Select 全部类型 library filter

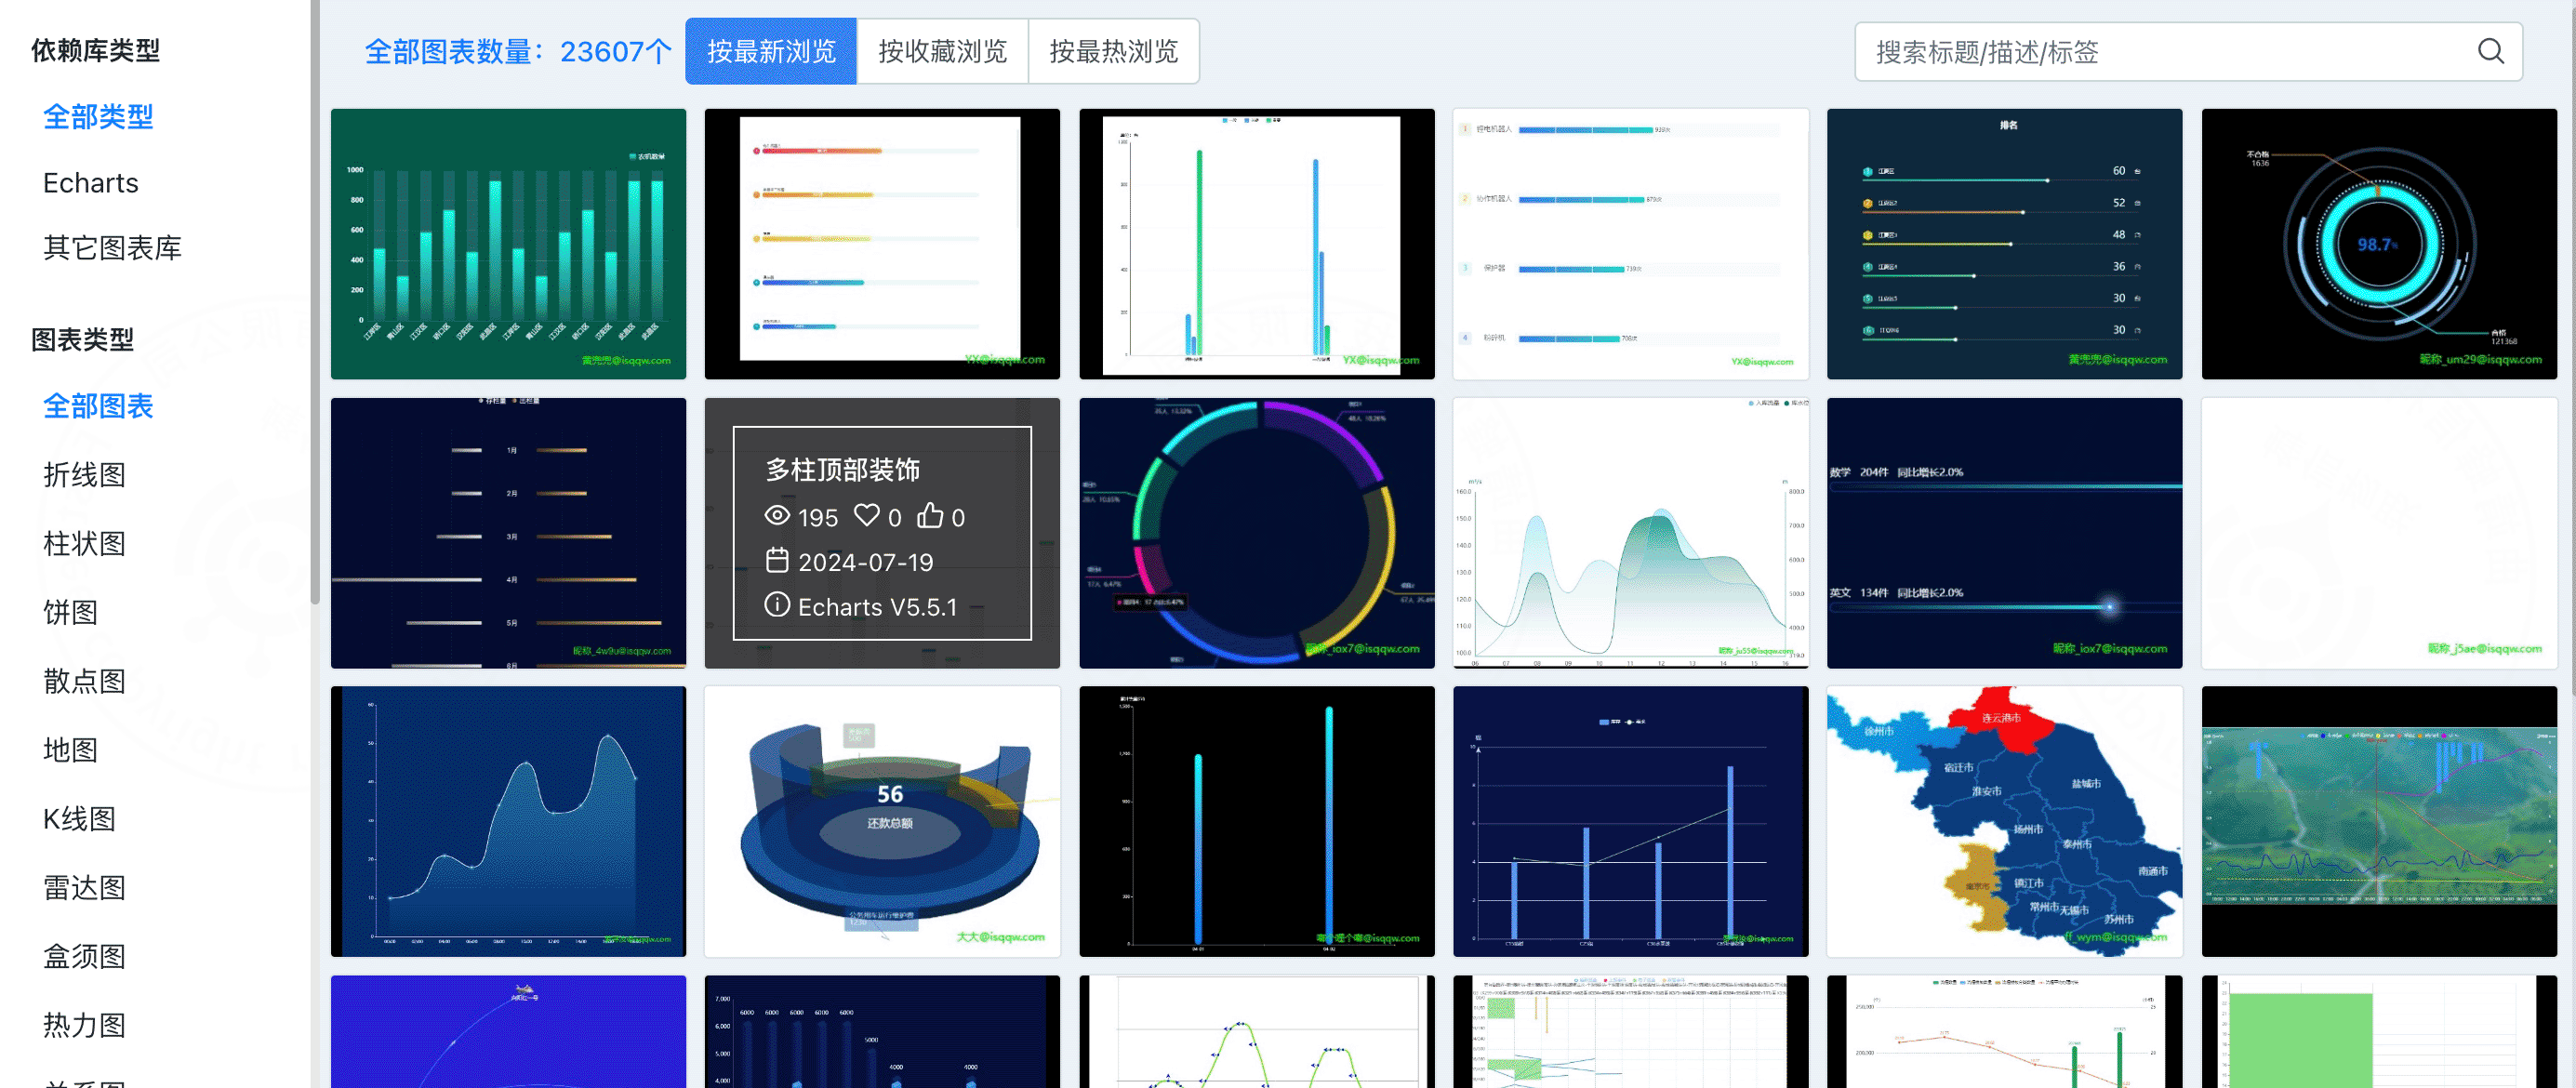98,117
